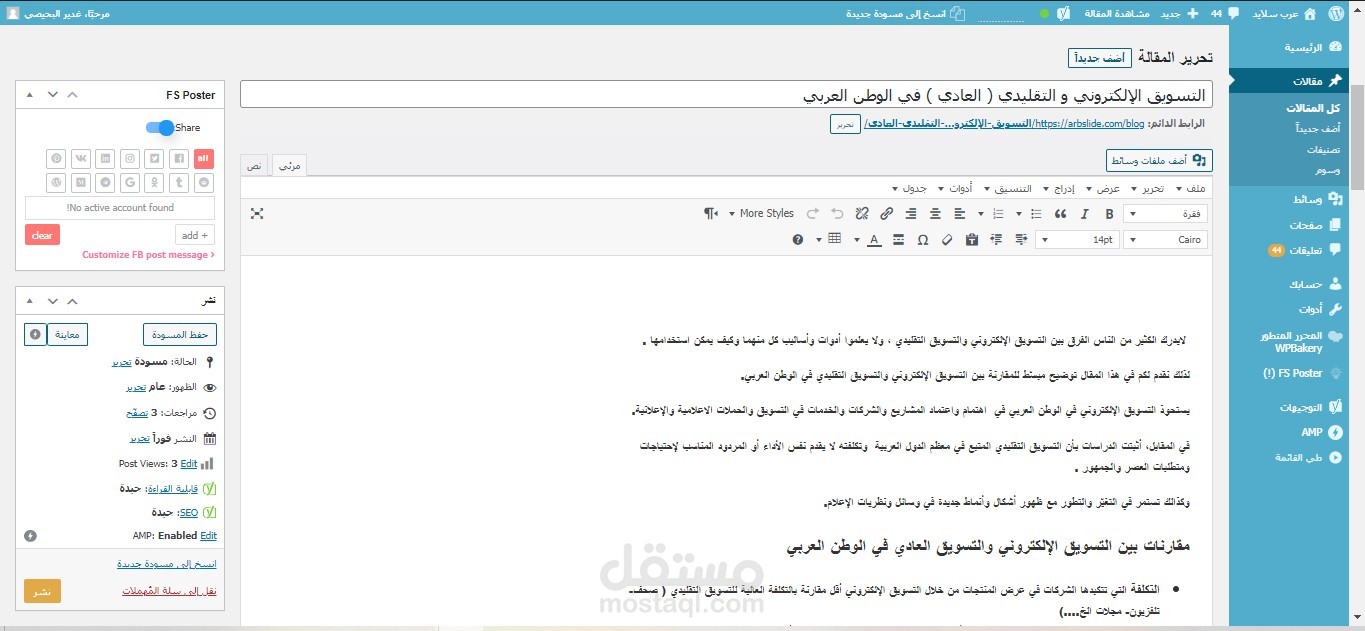Select the Telegram icon in FS Poster

(105, 182)
